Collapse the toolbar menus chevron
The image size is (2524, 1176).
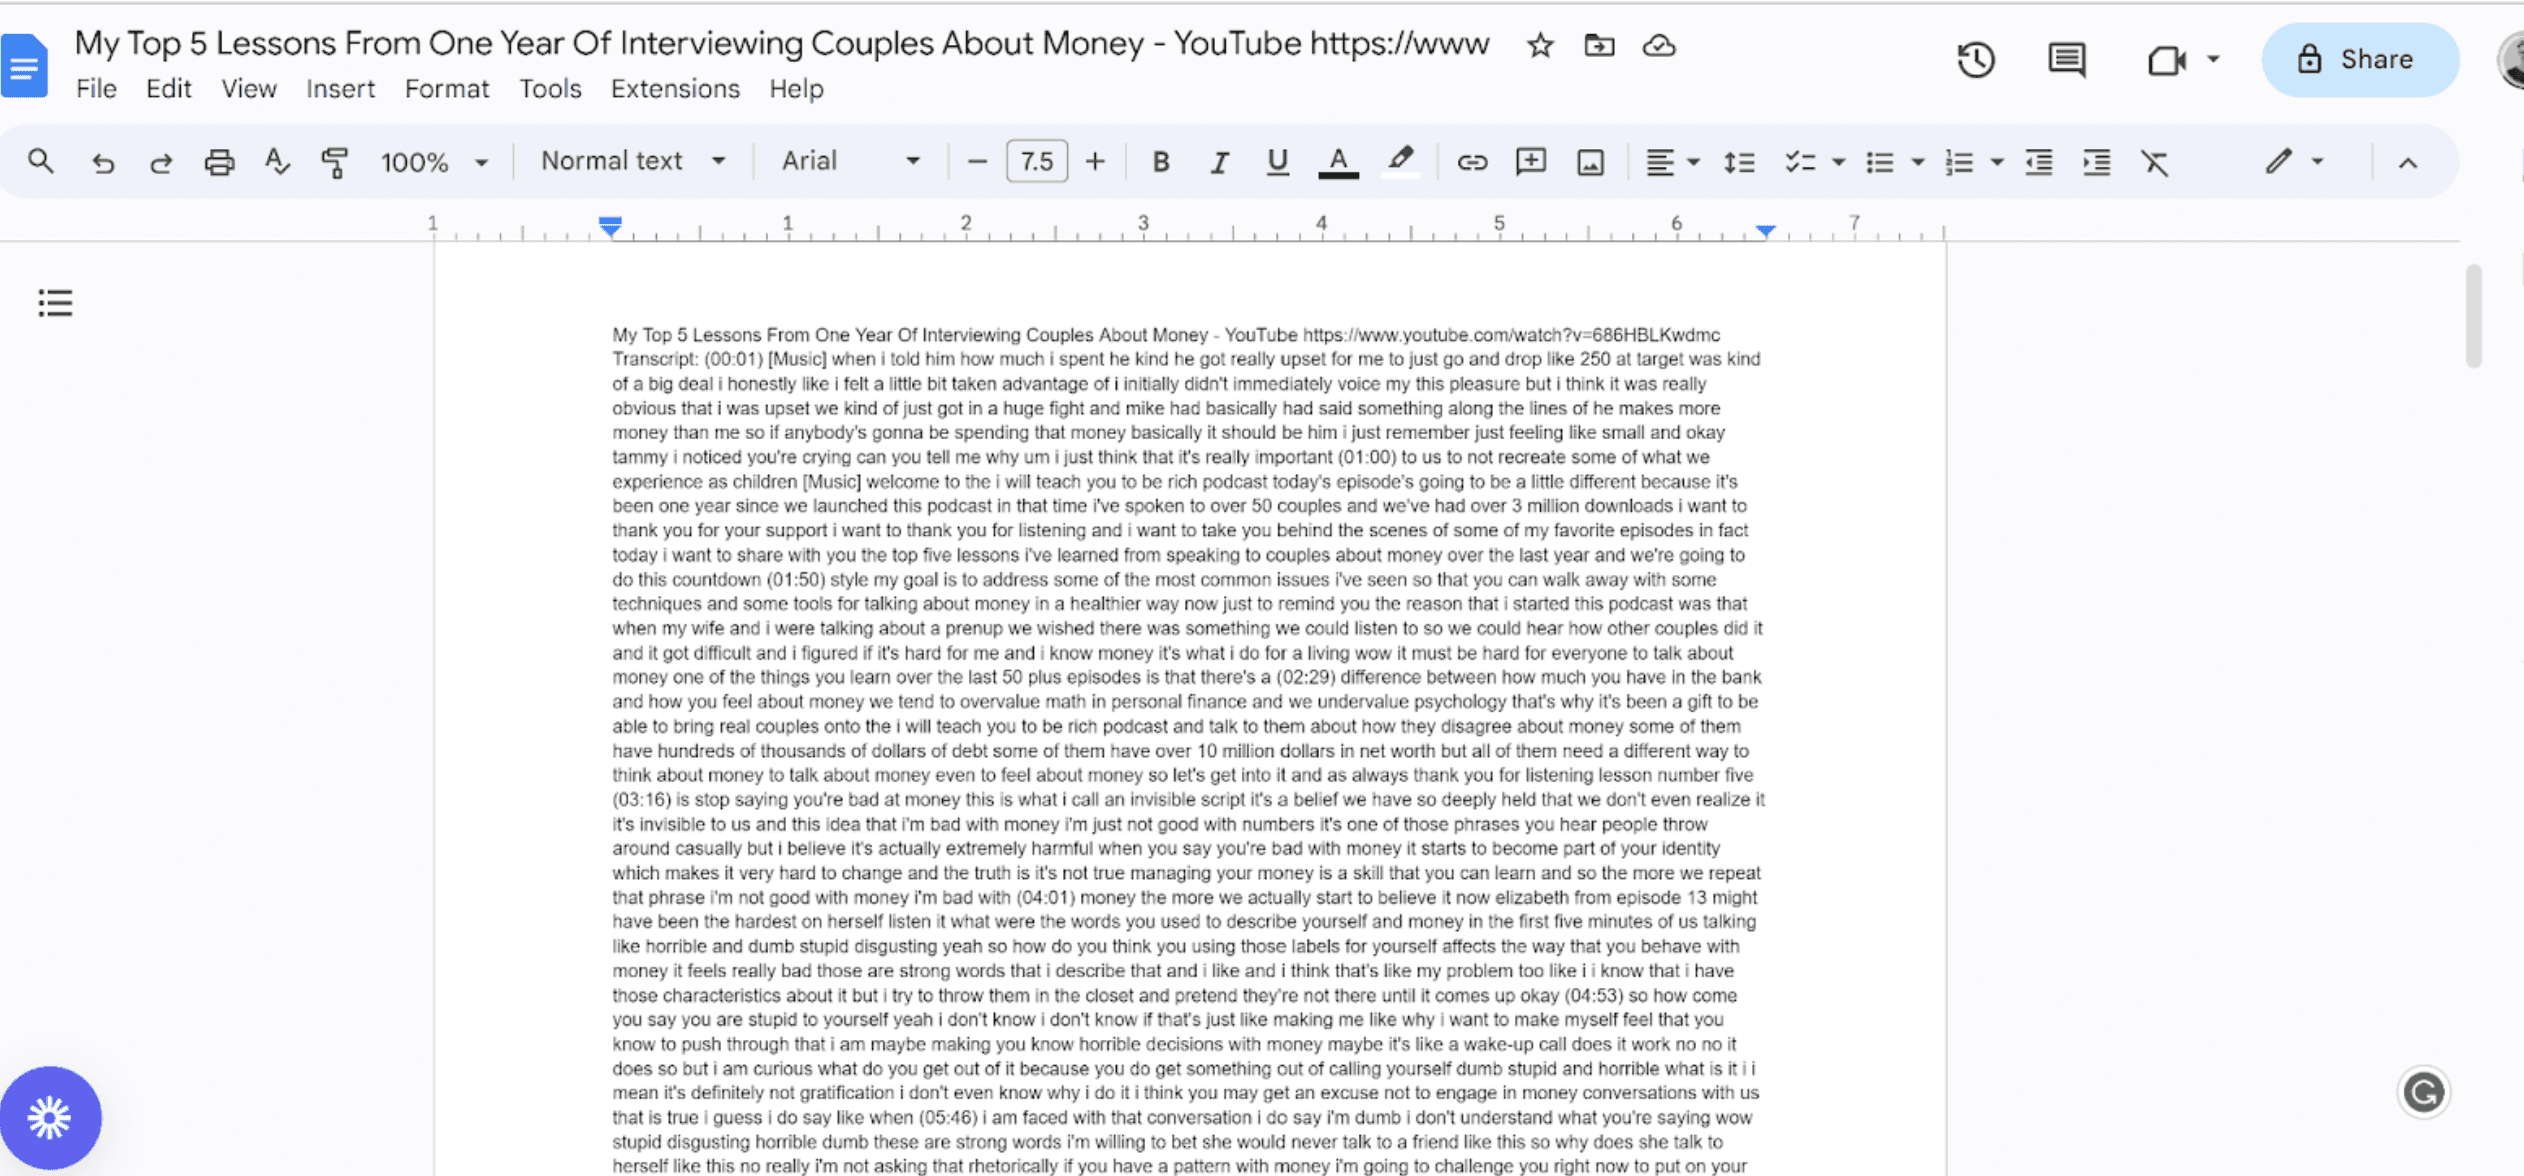(x=2408, y=163)
